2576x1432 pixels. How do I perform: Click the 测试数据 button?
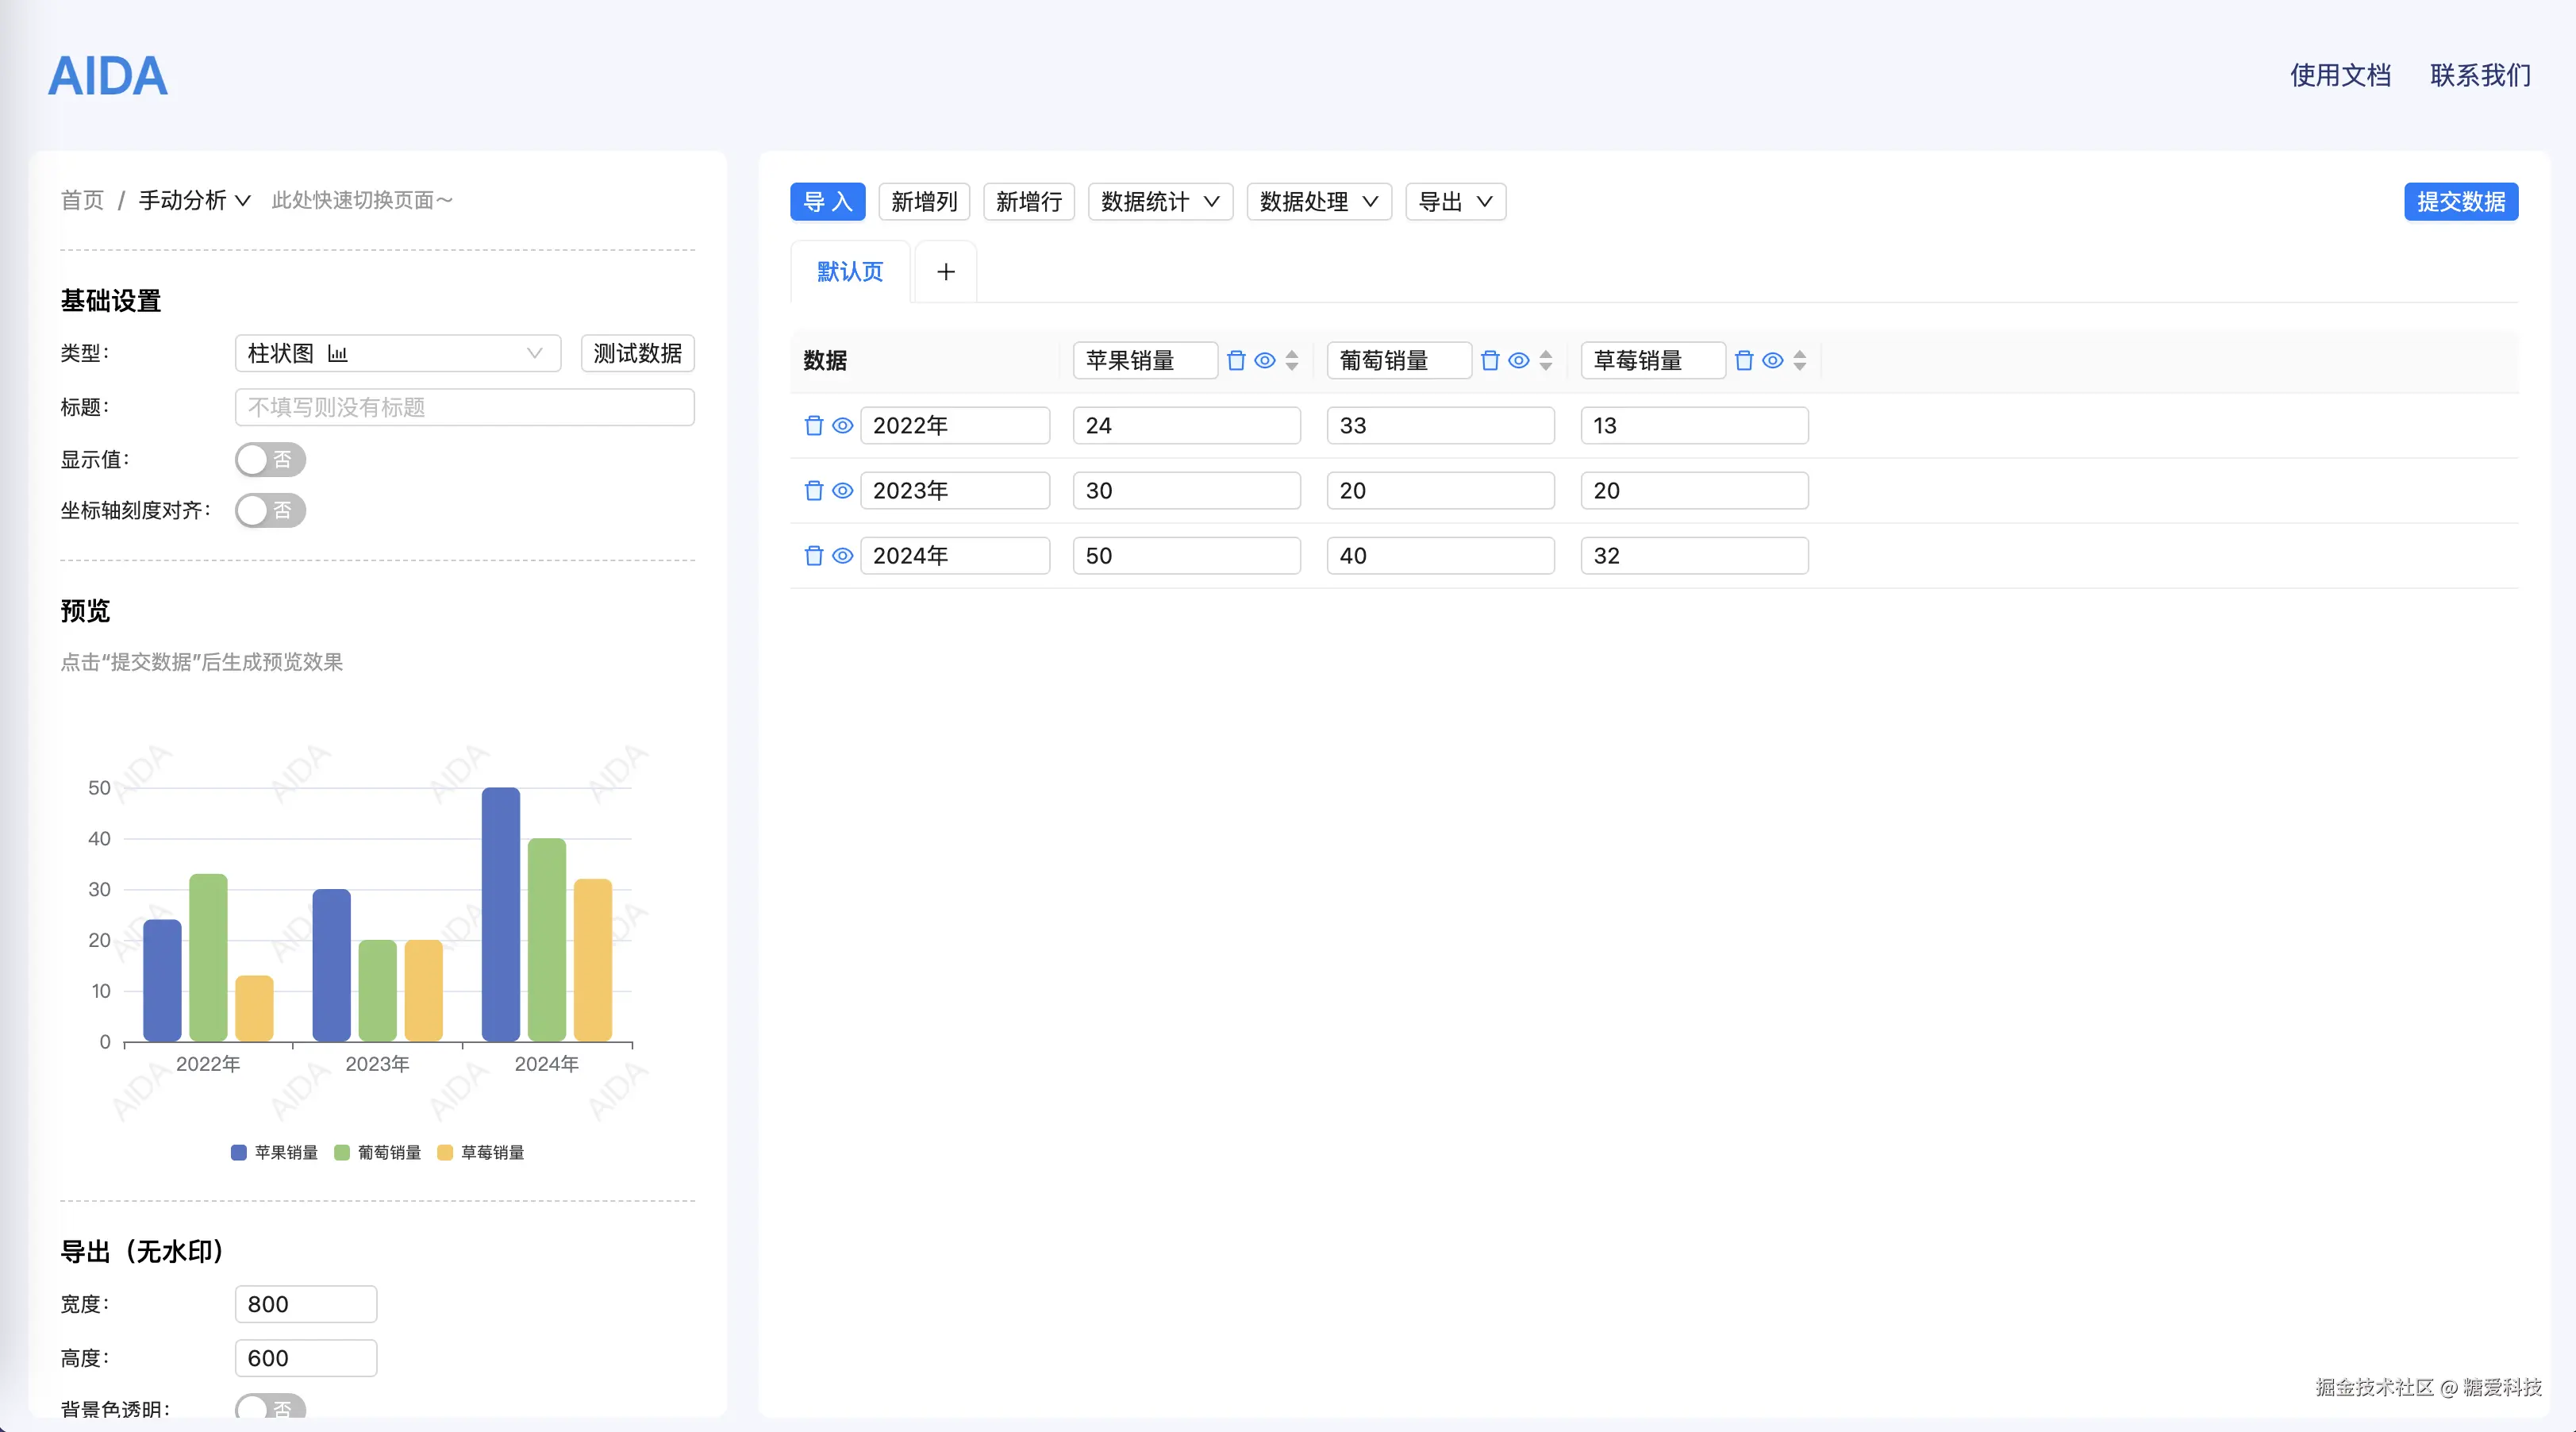pyautogui.click(x=637, y=354)
